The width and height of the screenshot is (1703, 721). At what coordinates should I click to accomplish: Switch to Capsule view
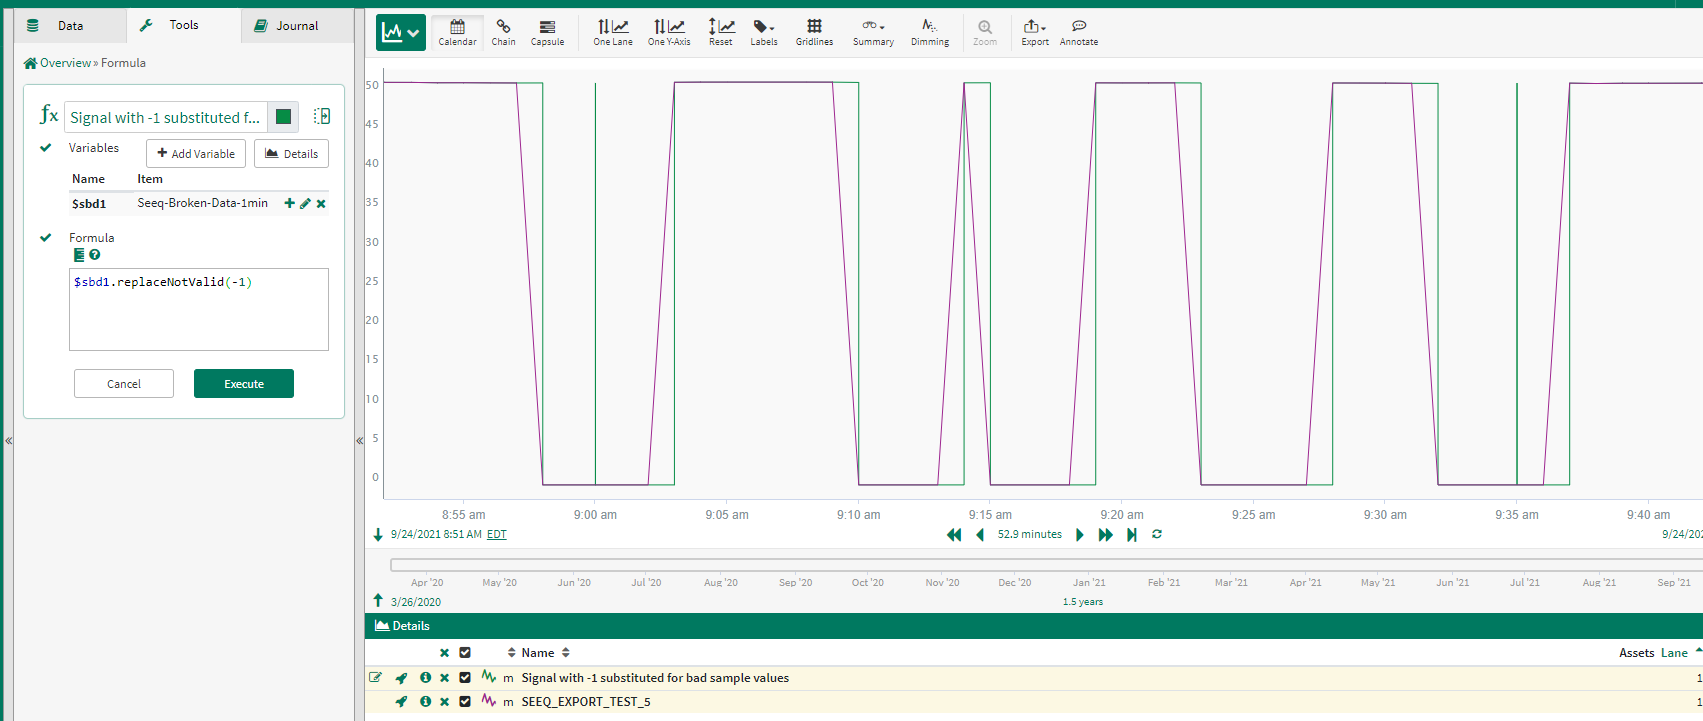547,32
